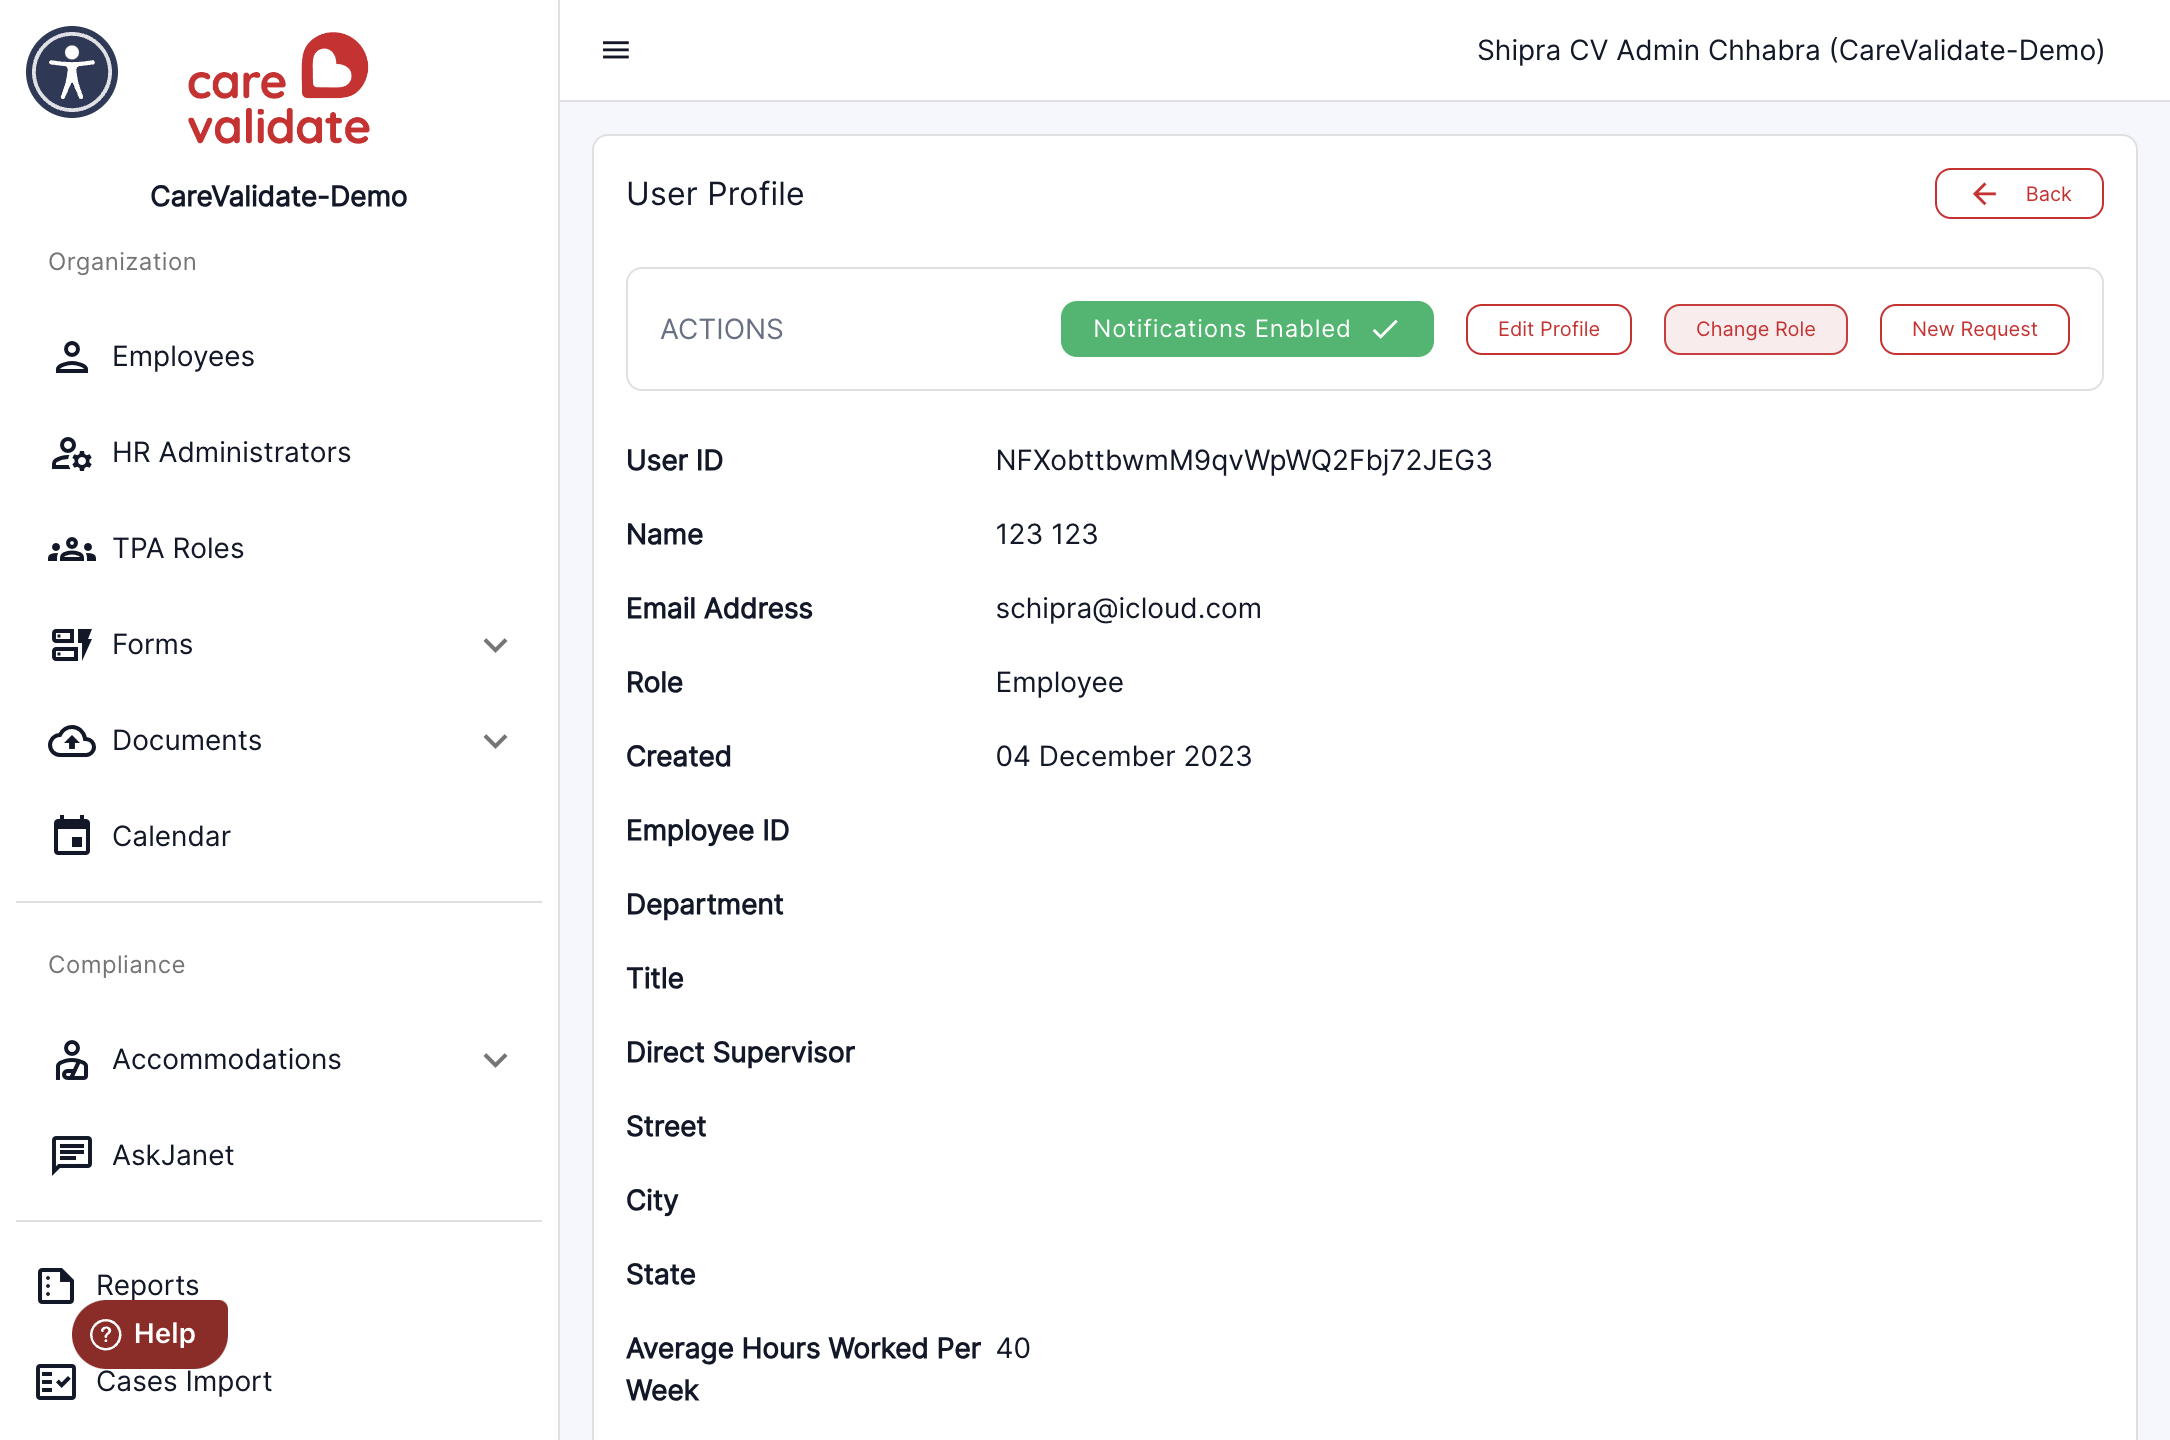This screenshot has width=2170, height=1440.
Task: Click the created date 04 December 2023
Action: (1124, 756)
